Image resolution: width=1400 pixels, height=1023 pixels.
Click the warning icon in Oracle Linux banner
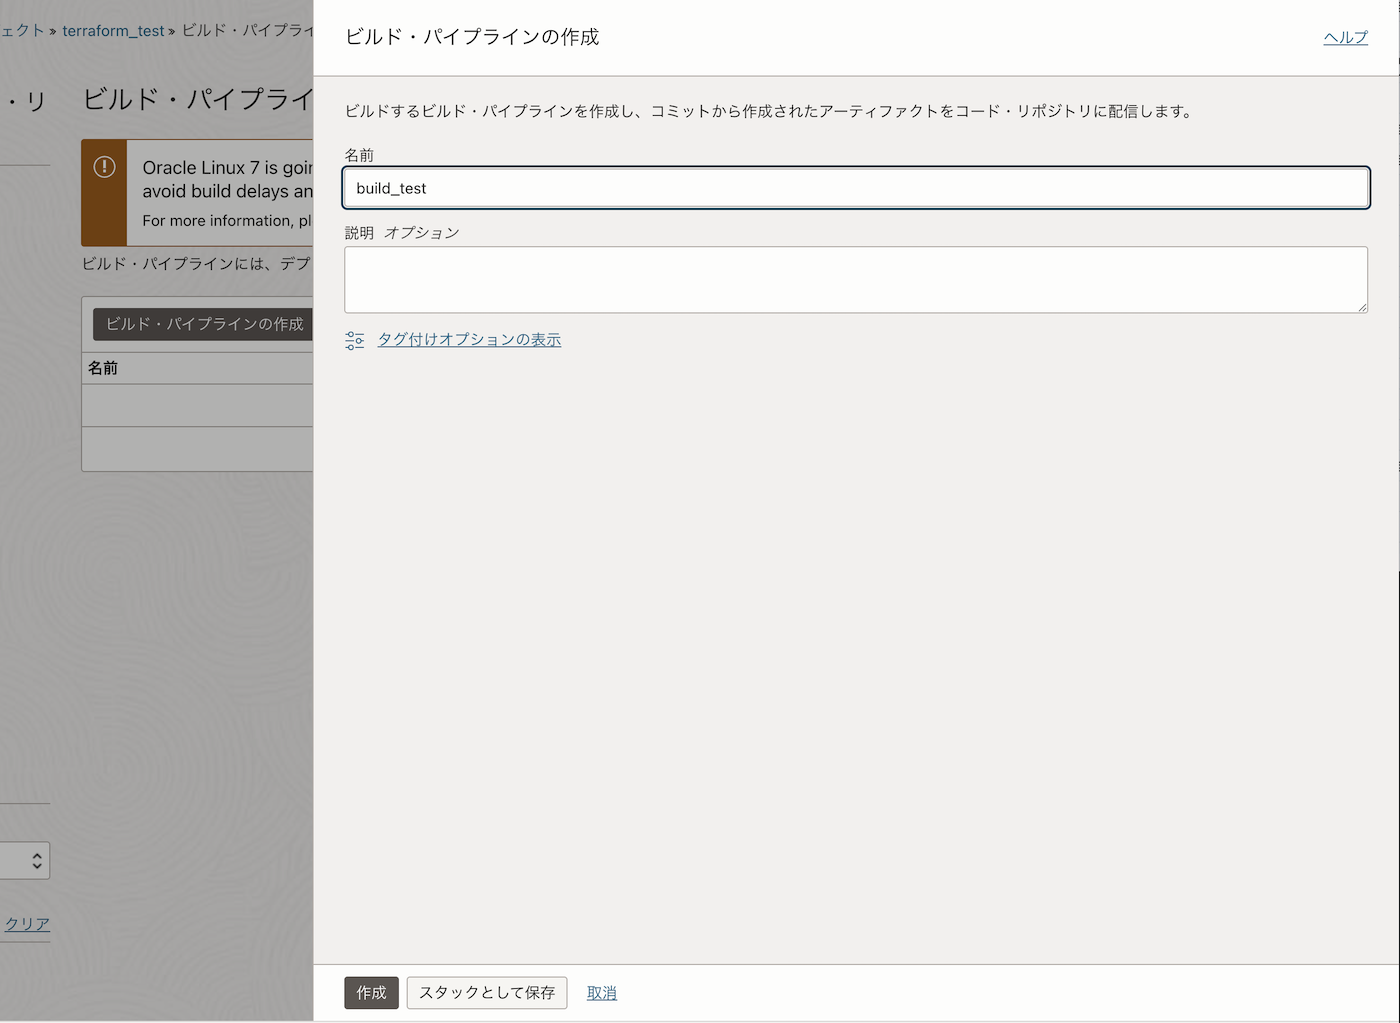pyautogui.click(x=104, y=167)
